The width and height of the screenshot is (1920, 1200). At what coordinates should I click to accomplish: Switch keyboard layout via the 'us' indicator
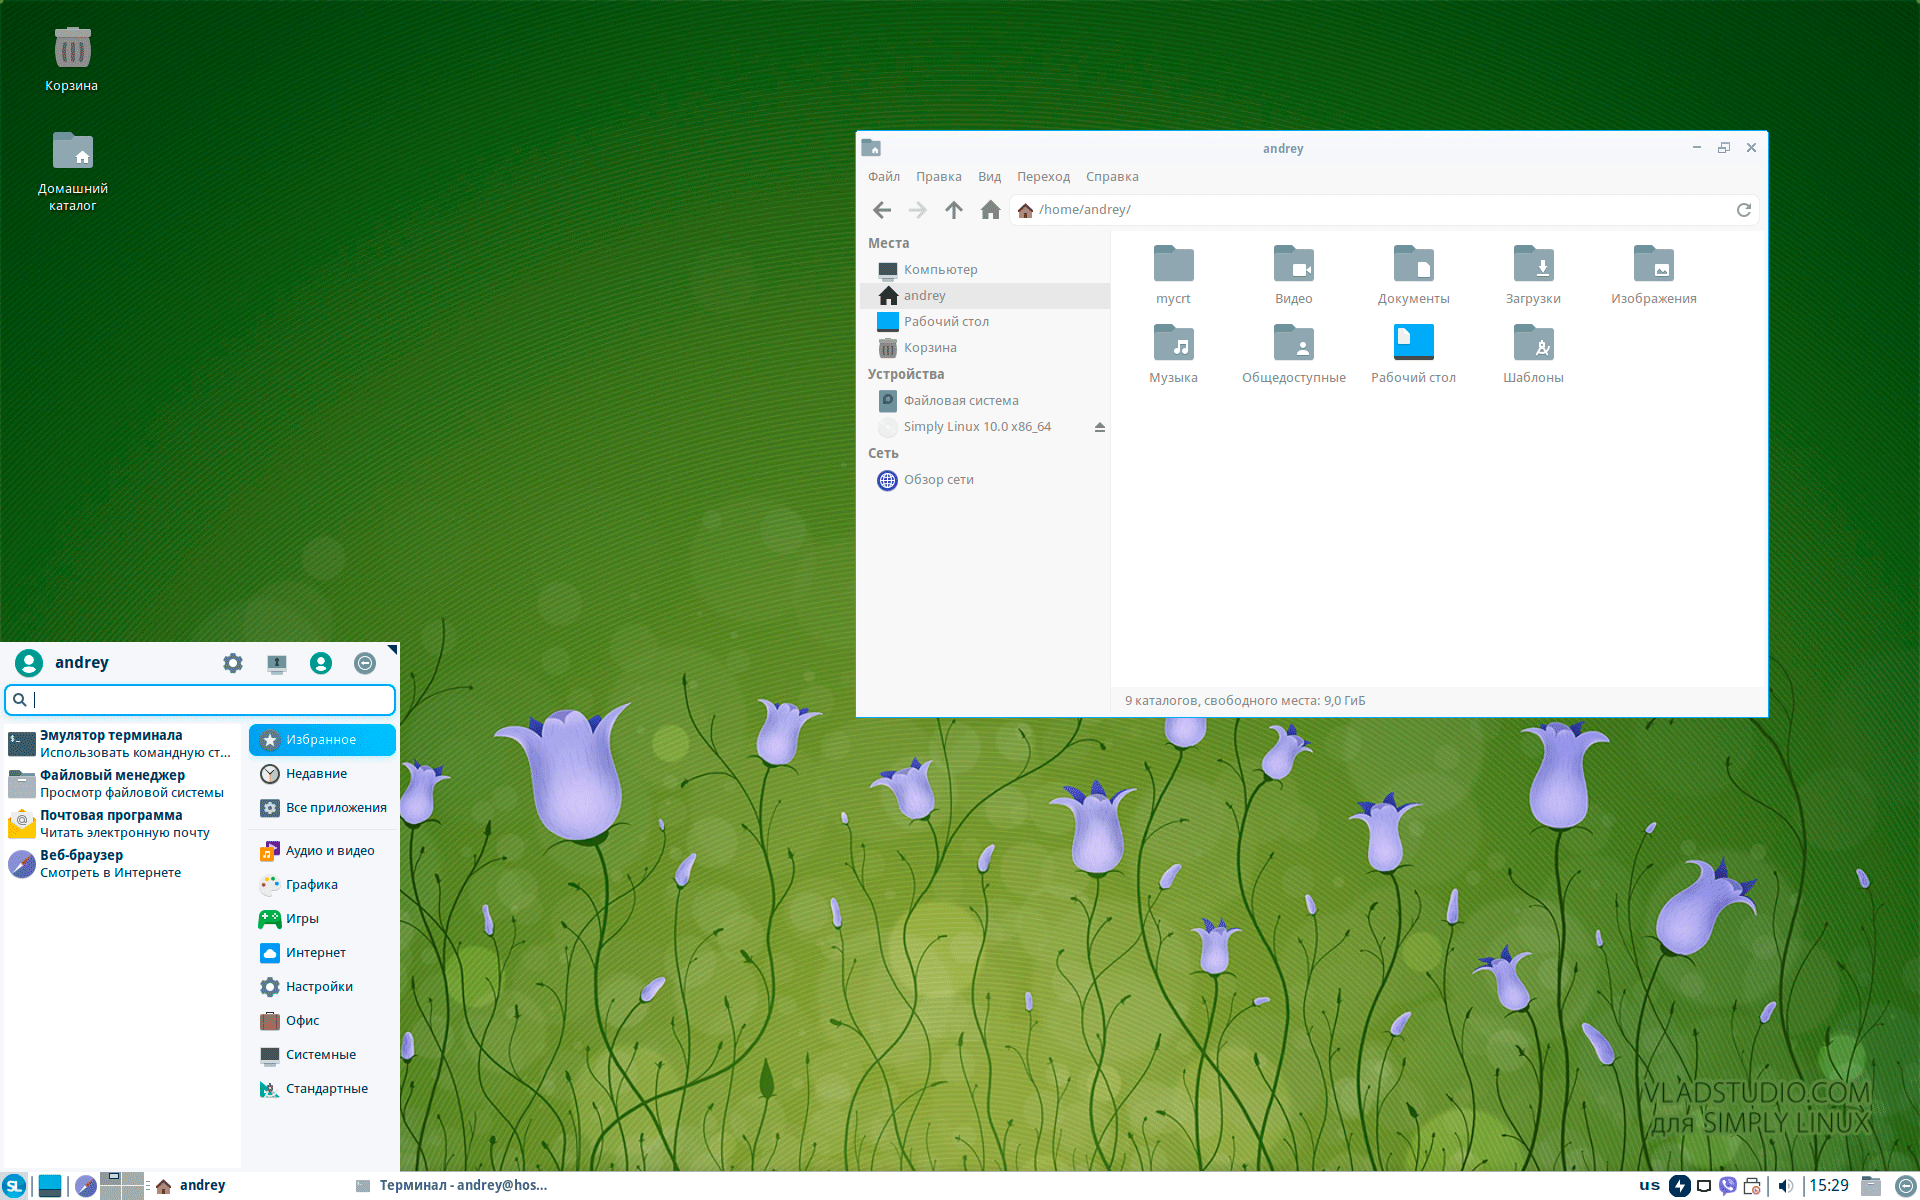click(1650, 1185)
